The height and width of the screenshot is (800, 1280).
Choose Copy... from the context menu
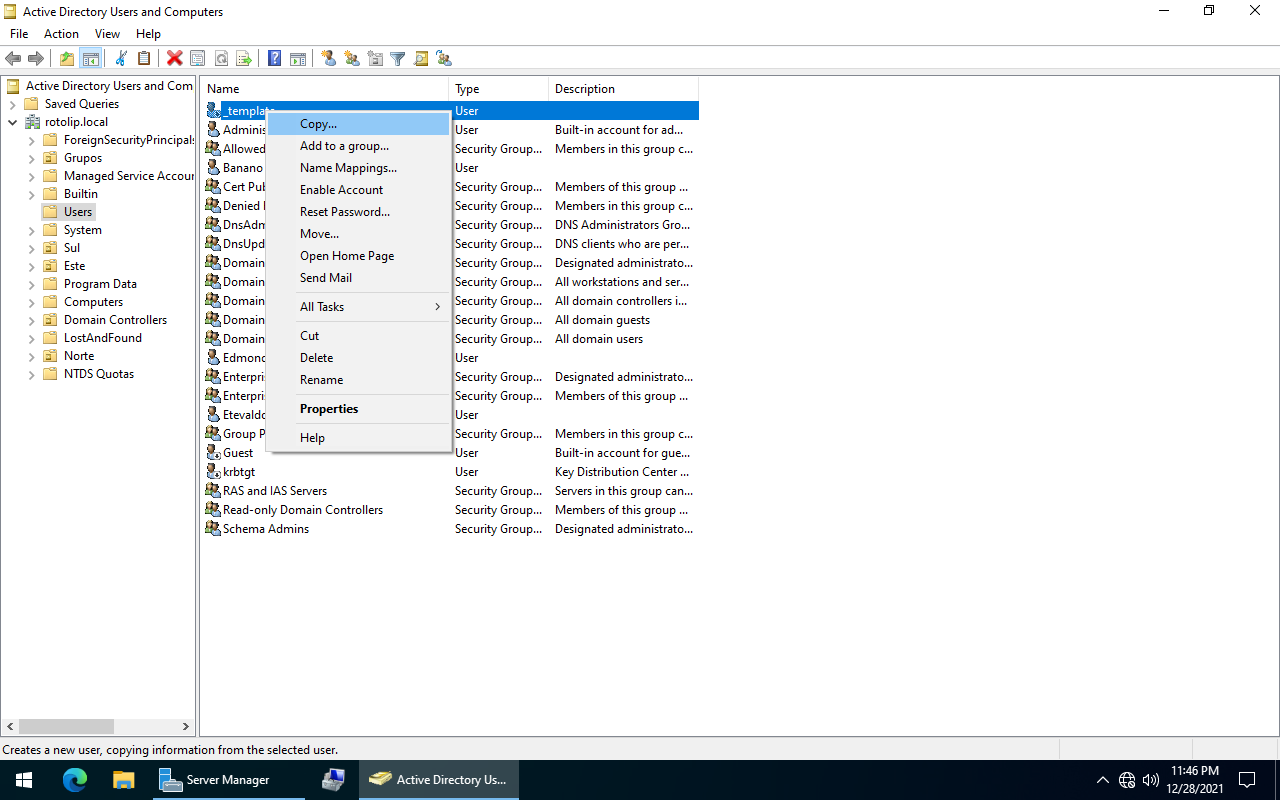318,124
